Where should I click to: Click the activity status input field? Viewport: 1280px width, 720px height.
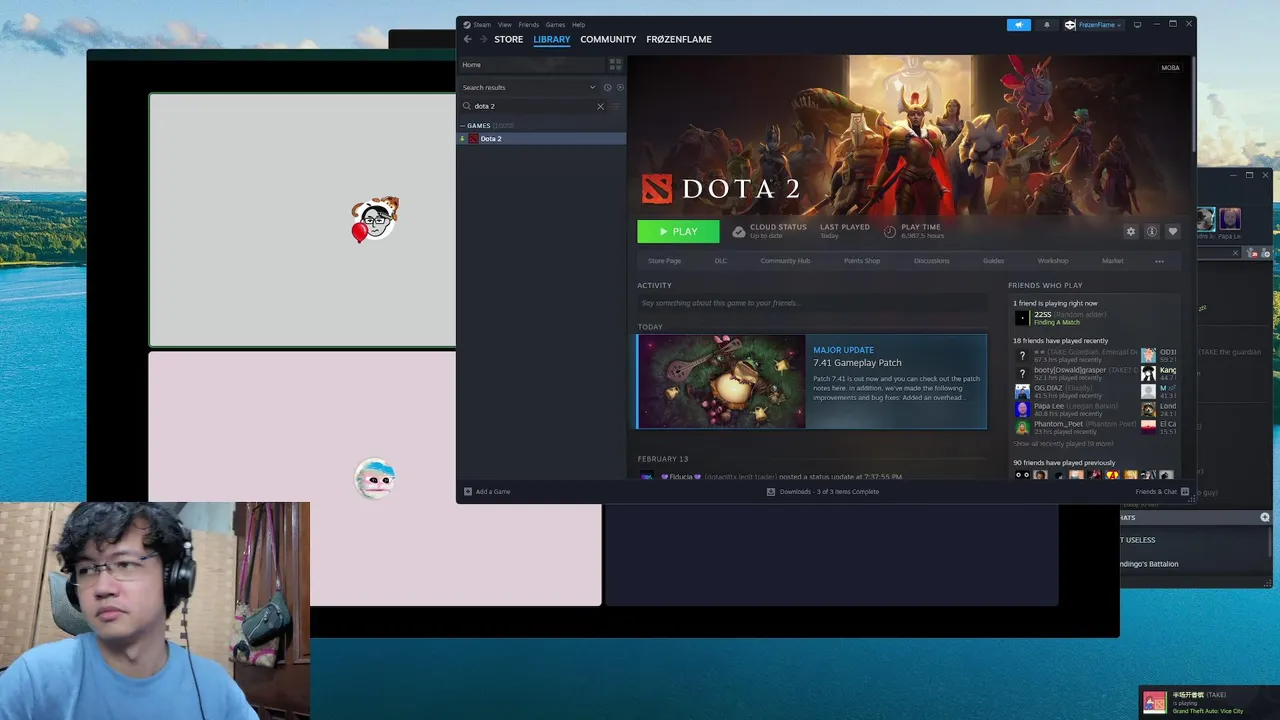pos(812,303)
